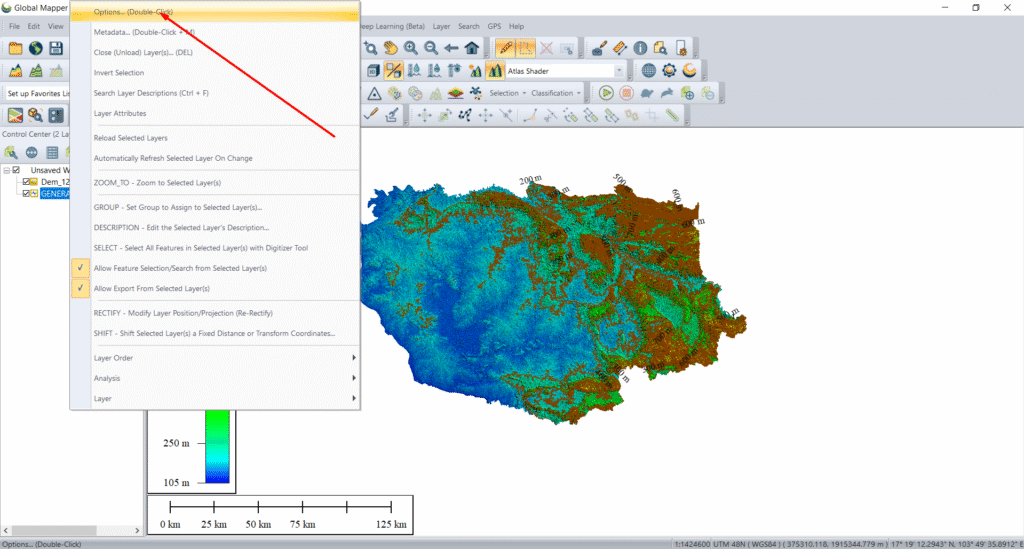1024x549 pixels.
Task: Uncheck the Unsaved Workspace checkbox
Action: pyautogui.click(x=16, y=170)
